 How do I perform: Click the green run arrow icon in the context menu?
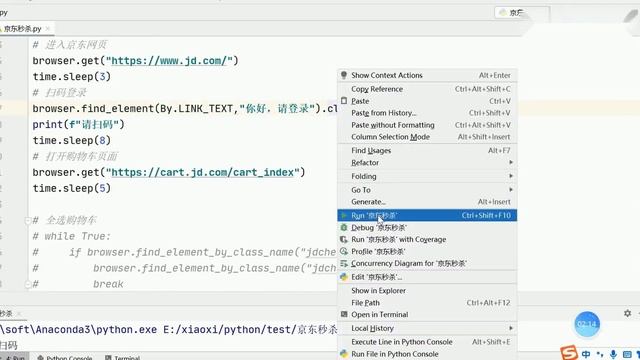(344, 215)
